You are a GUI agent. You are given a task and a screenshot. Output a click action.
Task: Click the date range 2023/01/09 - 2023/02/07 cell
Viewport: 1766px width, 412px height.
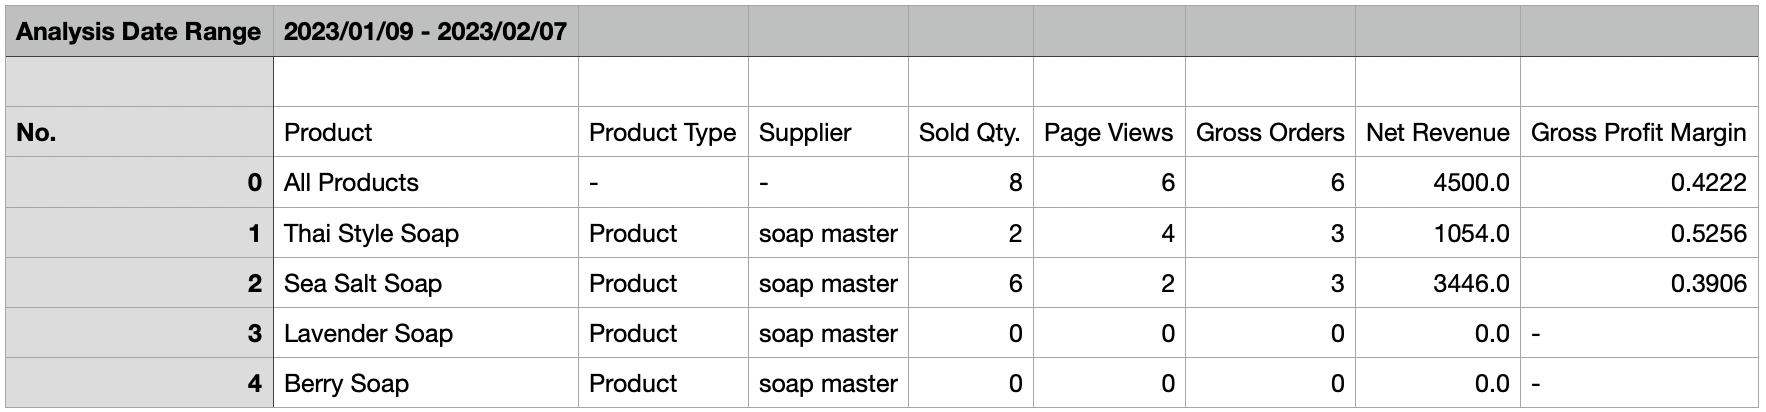pyautogui.click(x=426, y=31)
